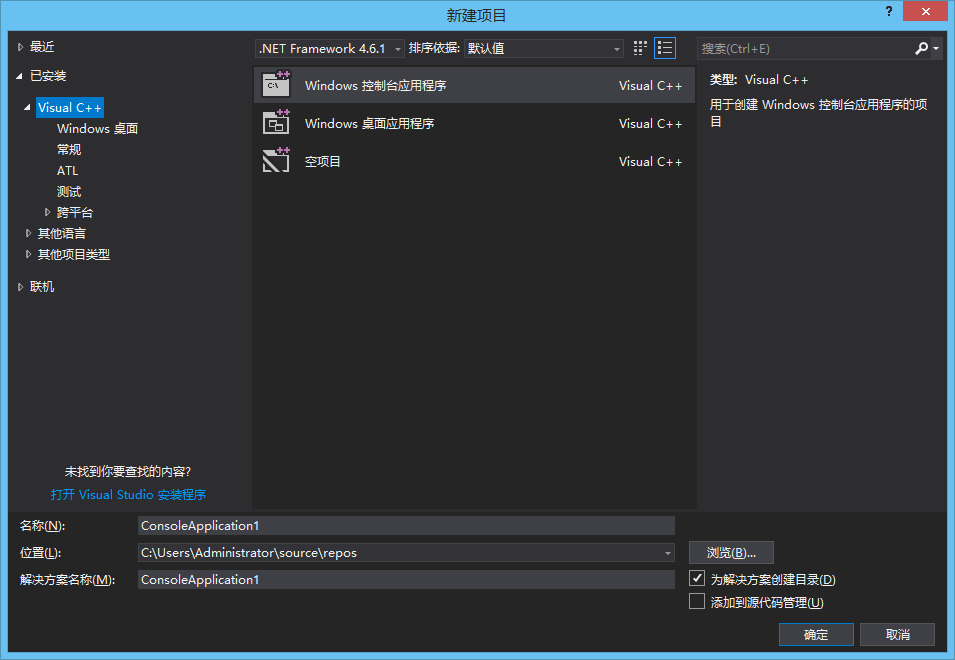Select the 最近 category label
The width and height of the screenshot is (955, 660).
coord(42,47)
